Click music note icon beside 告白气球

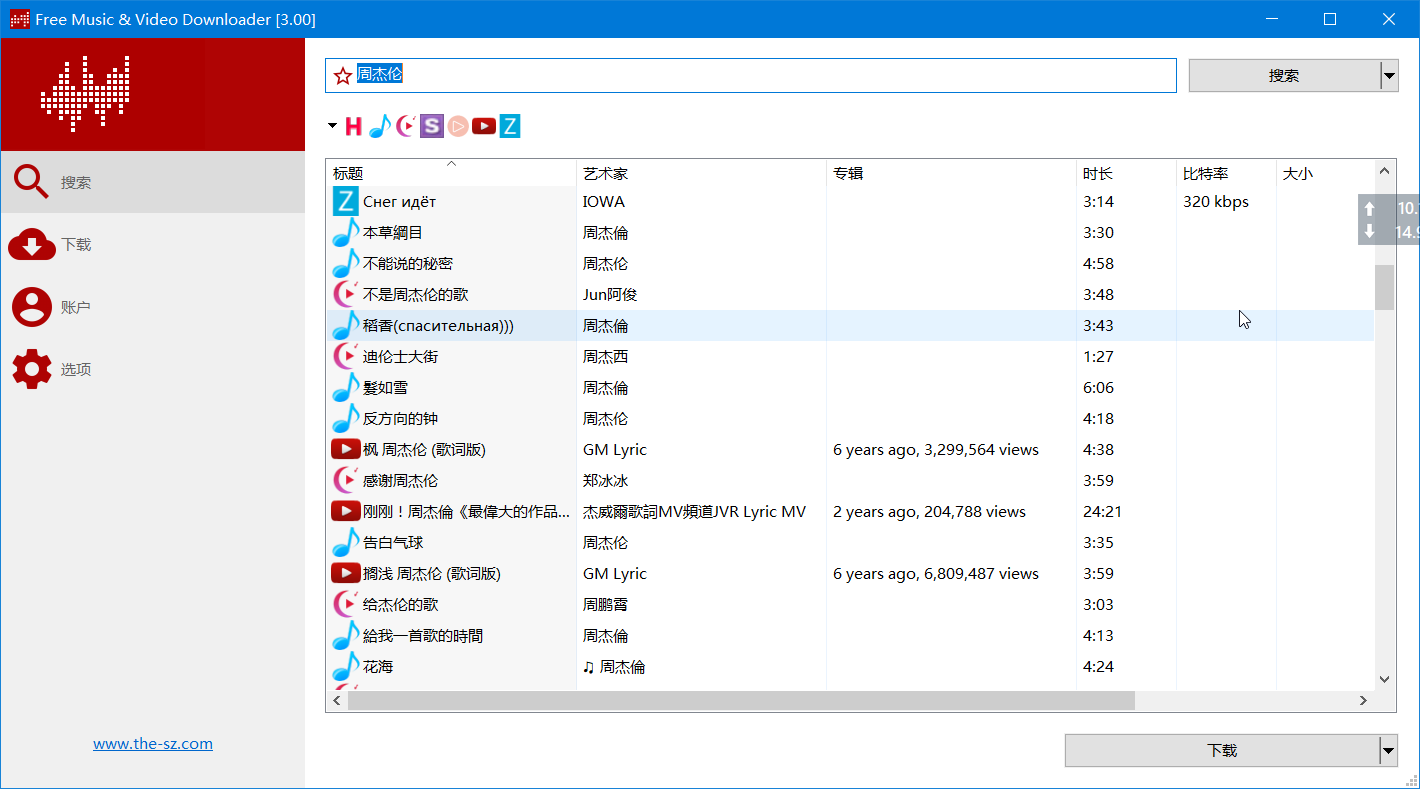(x=345, y=542)
